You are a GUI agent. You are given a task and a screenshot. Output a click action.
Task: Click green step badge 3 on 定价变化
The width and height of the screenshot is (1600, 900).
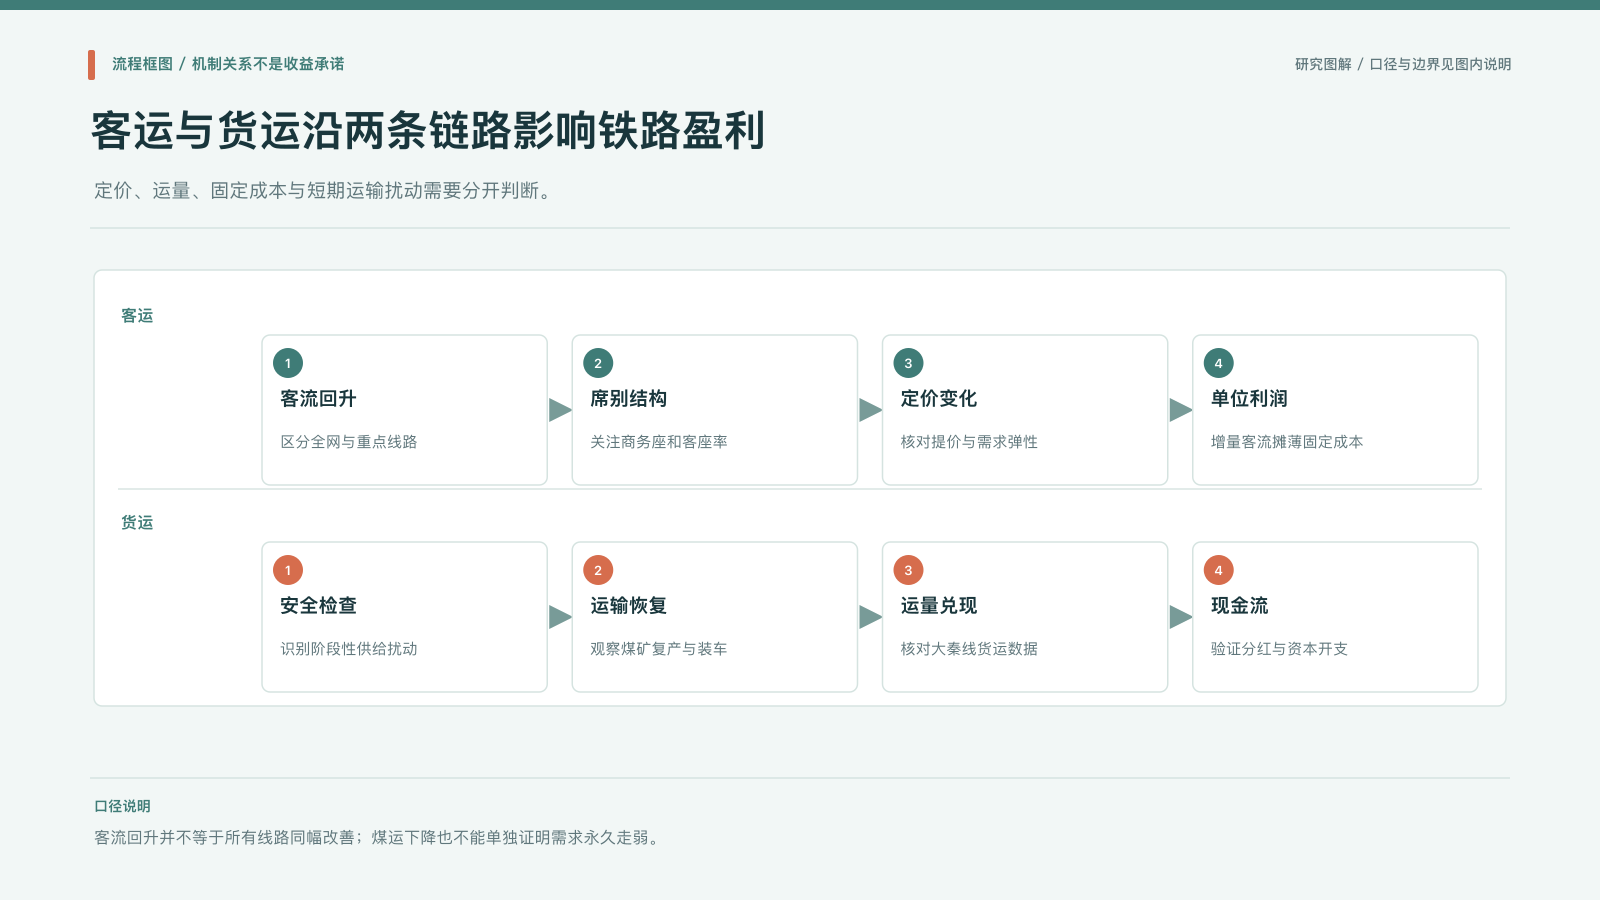[908, 363]
